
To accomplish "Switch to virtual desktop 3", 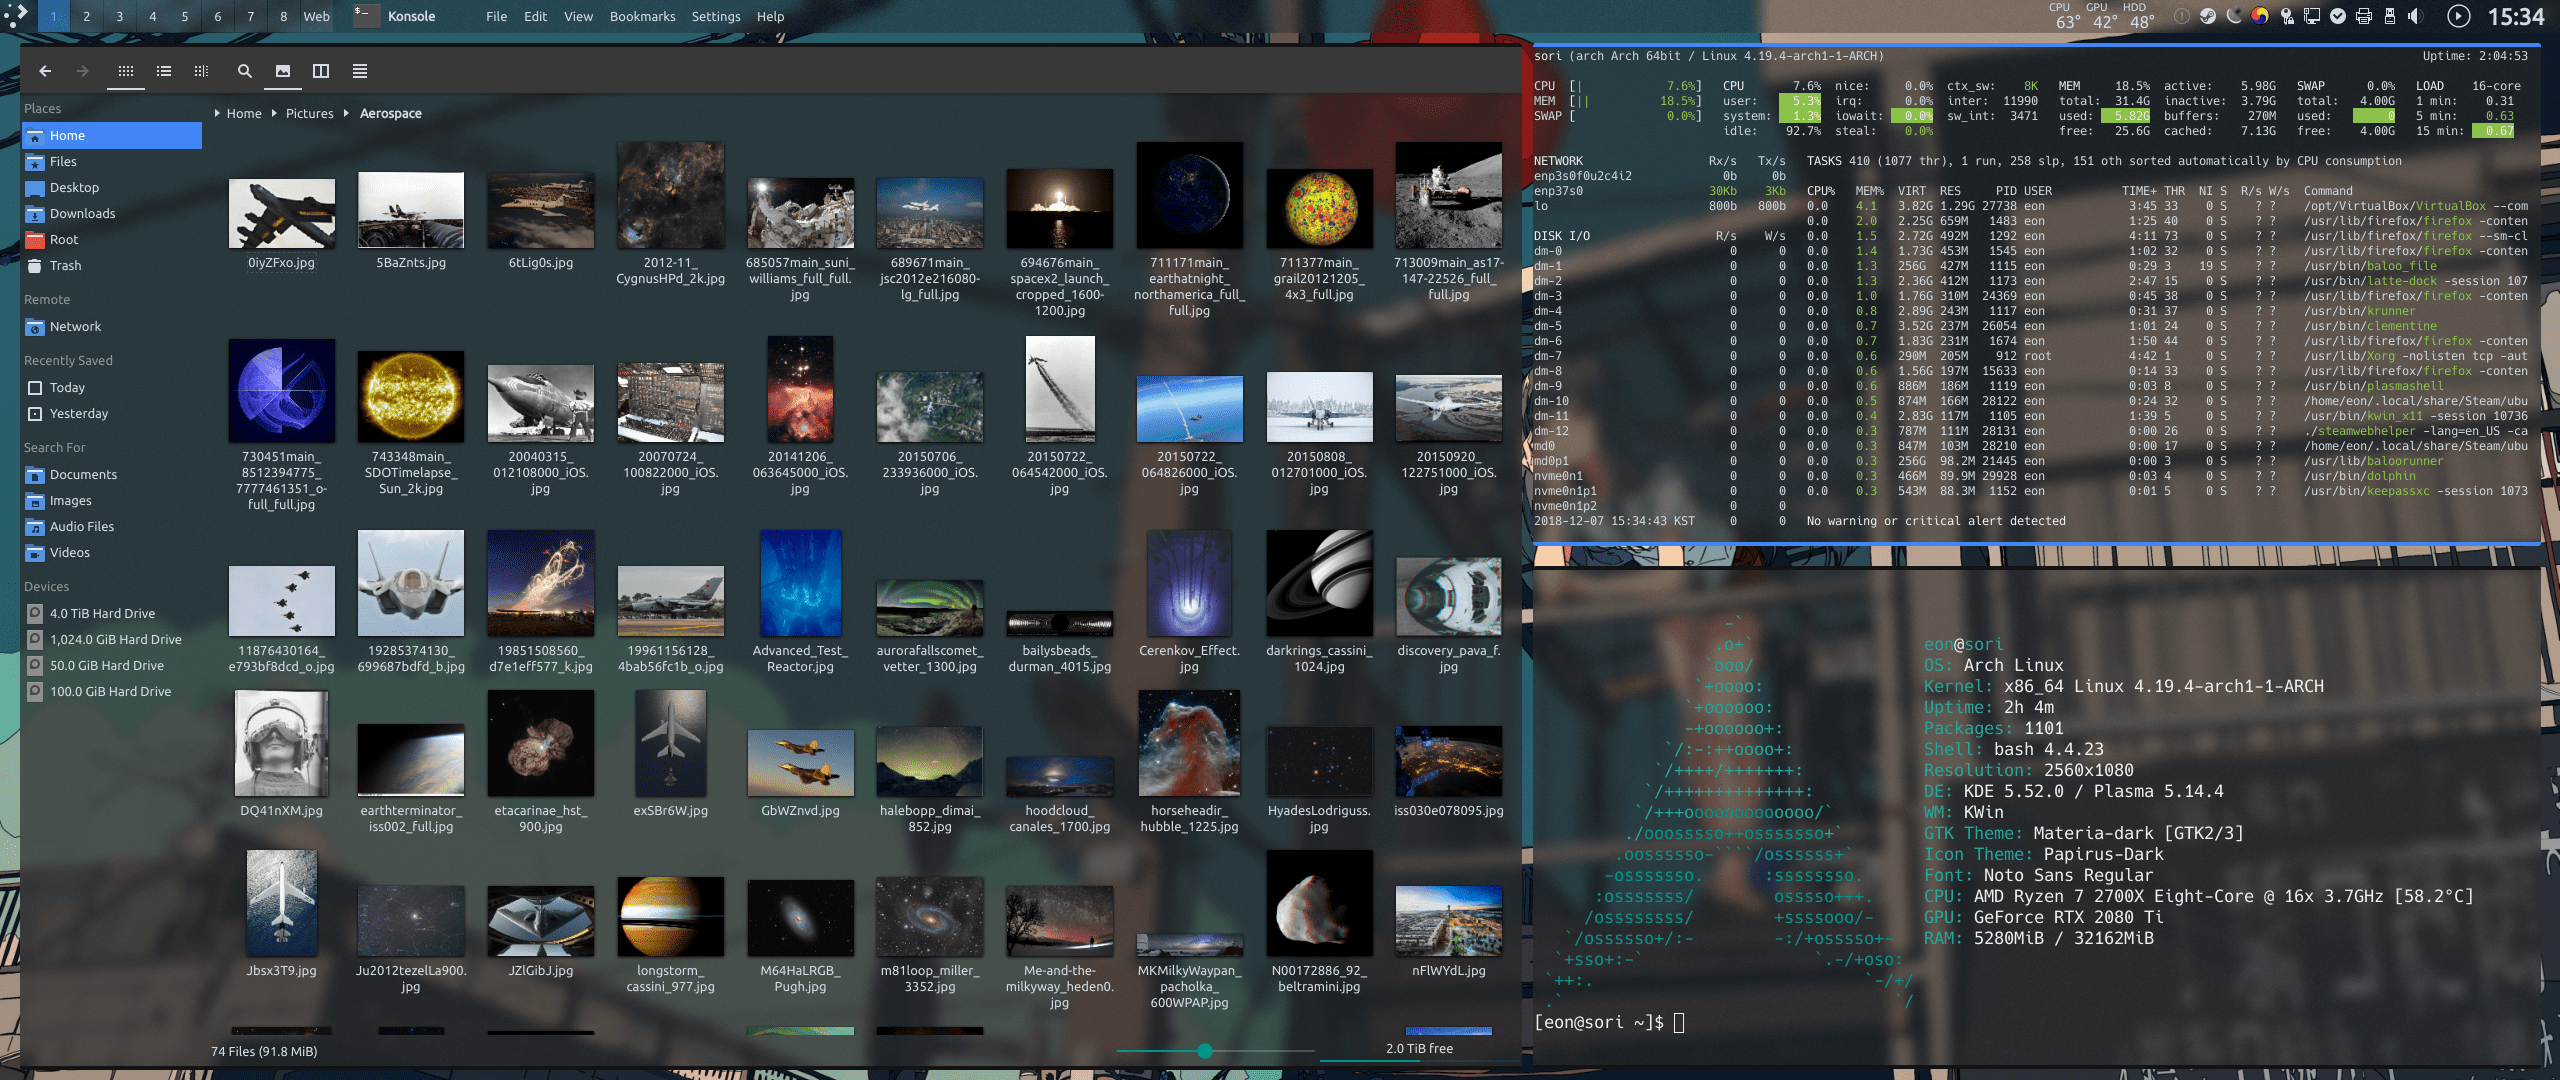I will 119,16.
